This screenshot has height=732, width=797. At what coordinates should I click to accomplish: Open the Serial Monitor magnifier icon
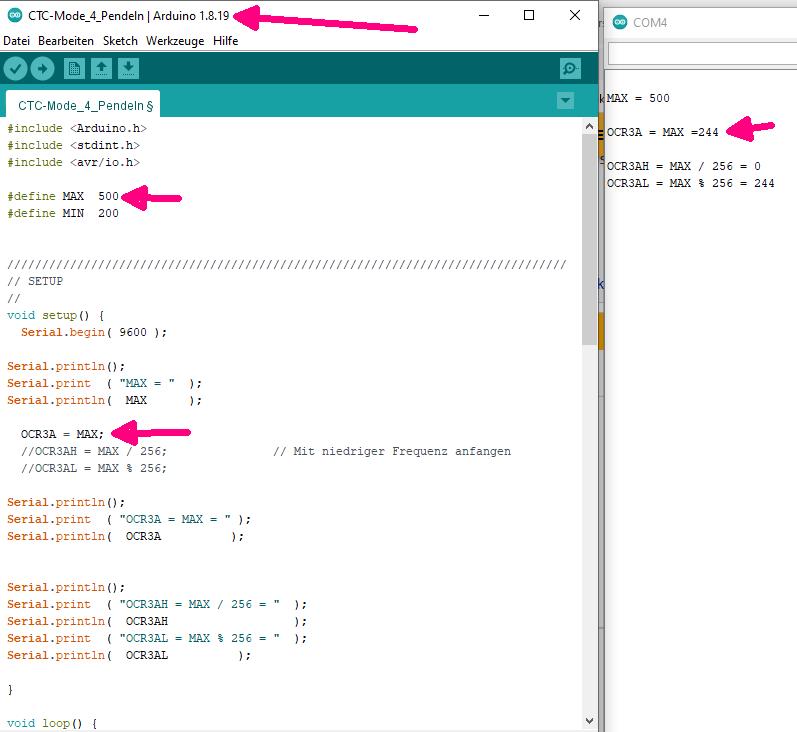coord(570,69)
